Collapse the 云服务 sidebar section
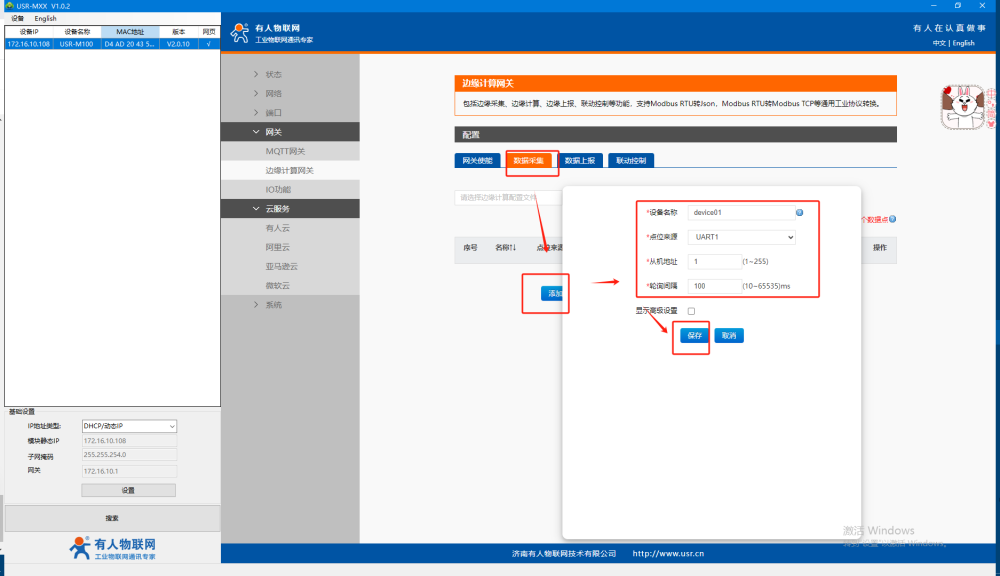 [277, 208]
